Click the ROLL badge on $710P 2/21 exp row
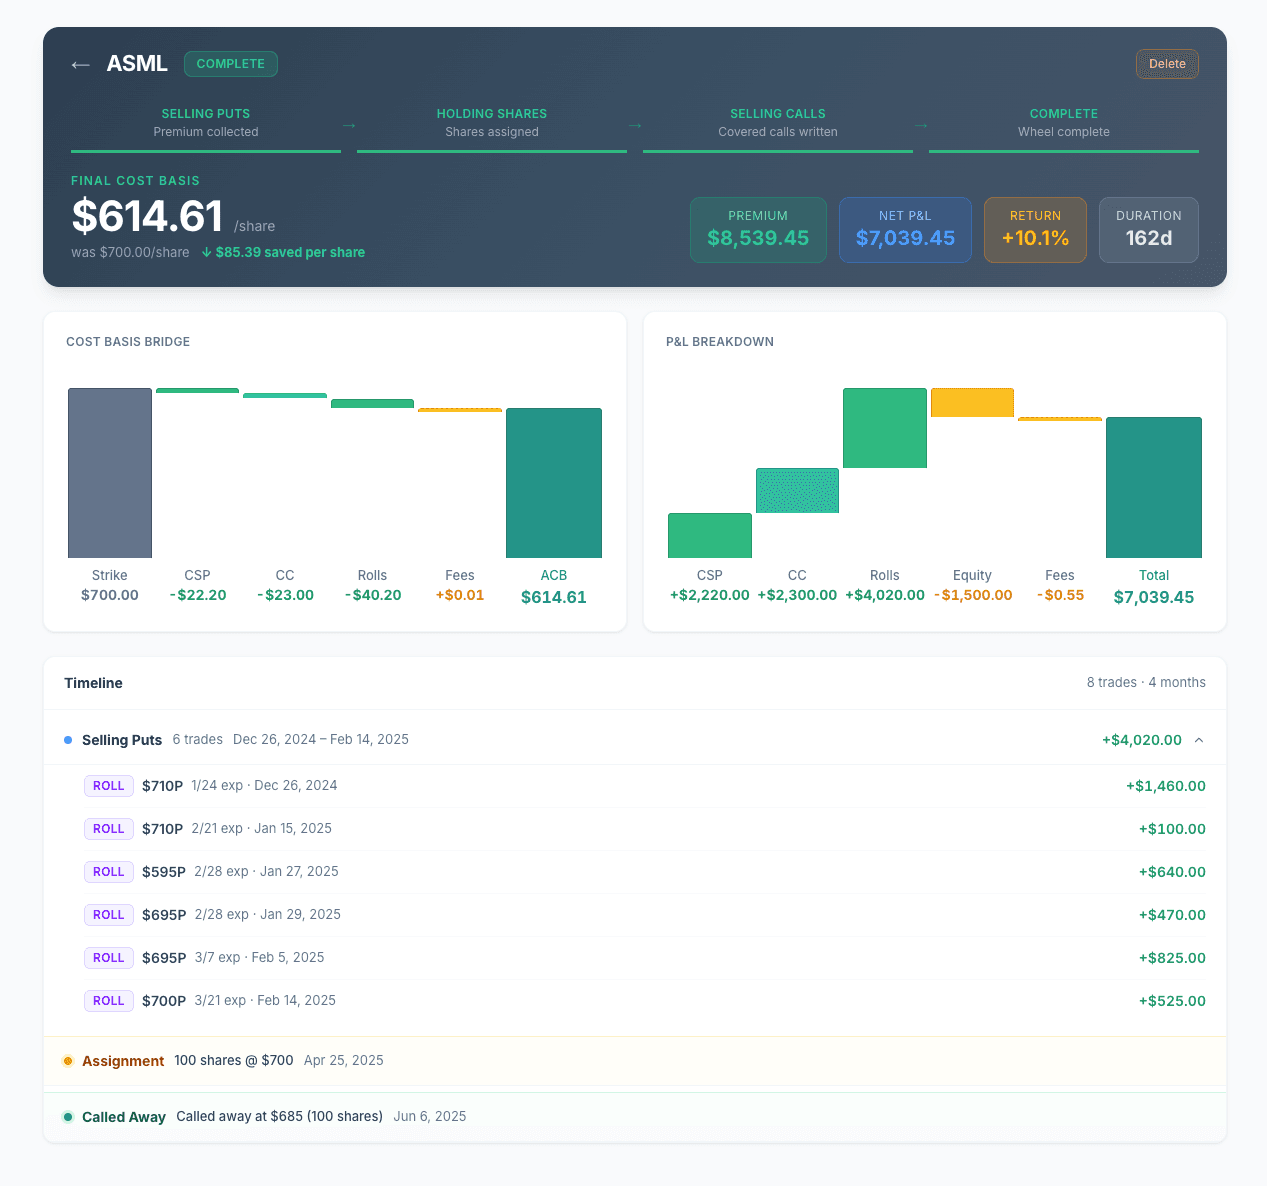Image resolution: width=1267 pixels, height=1186 pixels. point(109,829)
